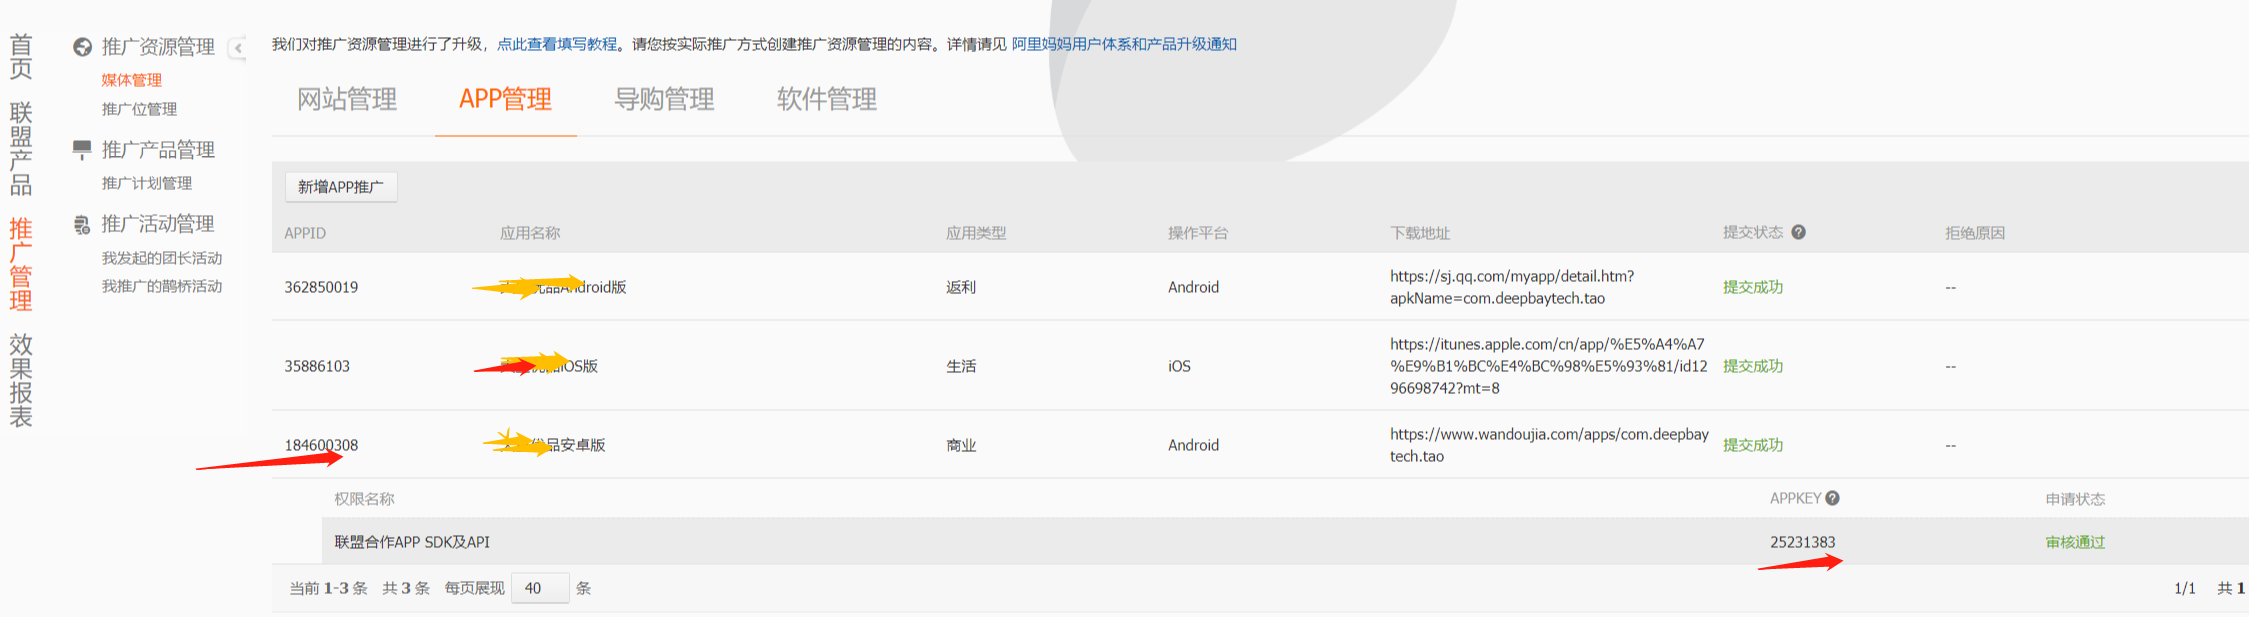
Task: Click the APPKEY value 25231383
Action: click(x=1802, y=542)
